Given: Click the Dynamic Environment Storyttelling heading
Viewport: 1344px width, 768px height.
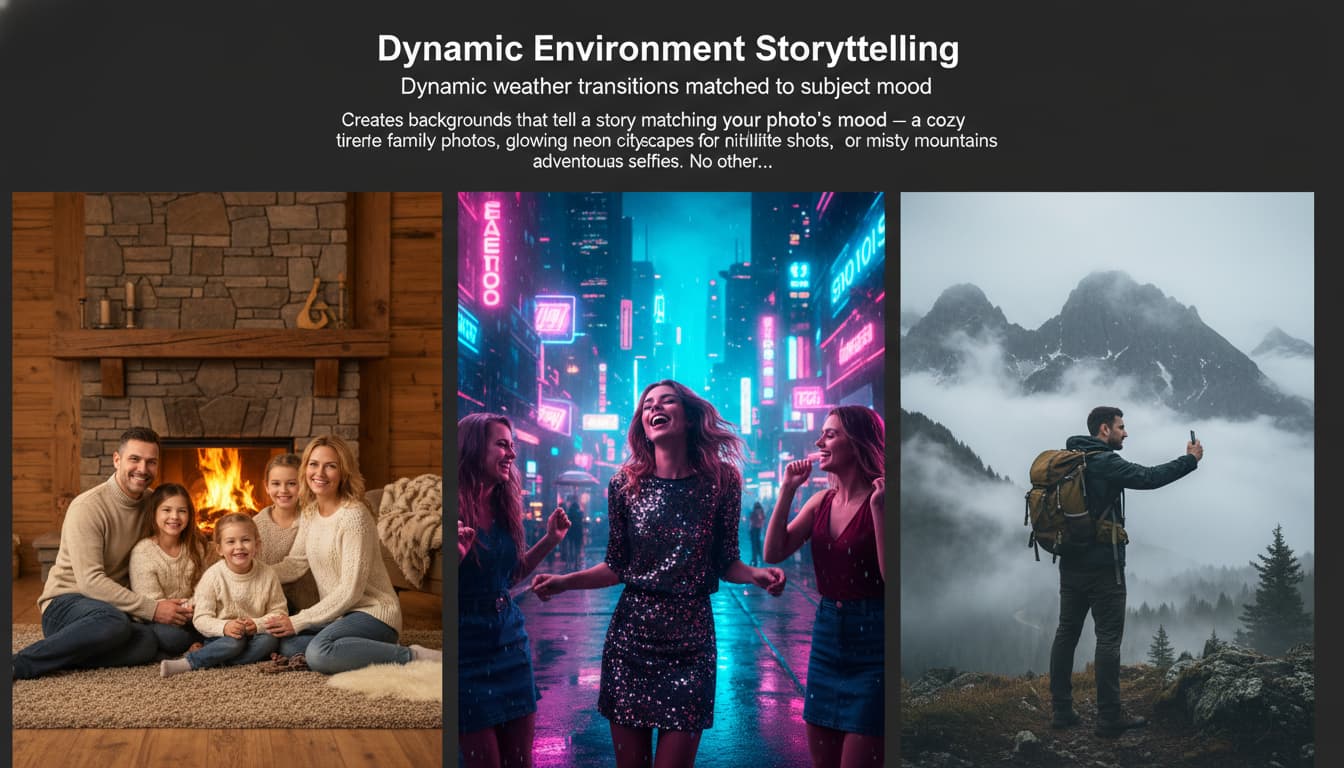Looking at the screenshot, I should click(x=667, y=49).
